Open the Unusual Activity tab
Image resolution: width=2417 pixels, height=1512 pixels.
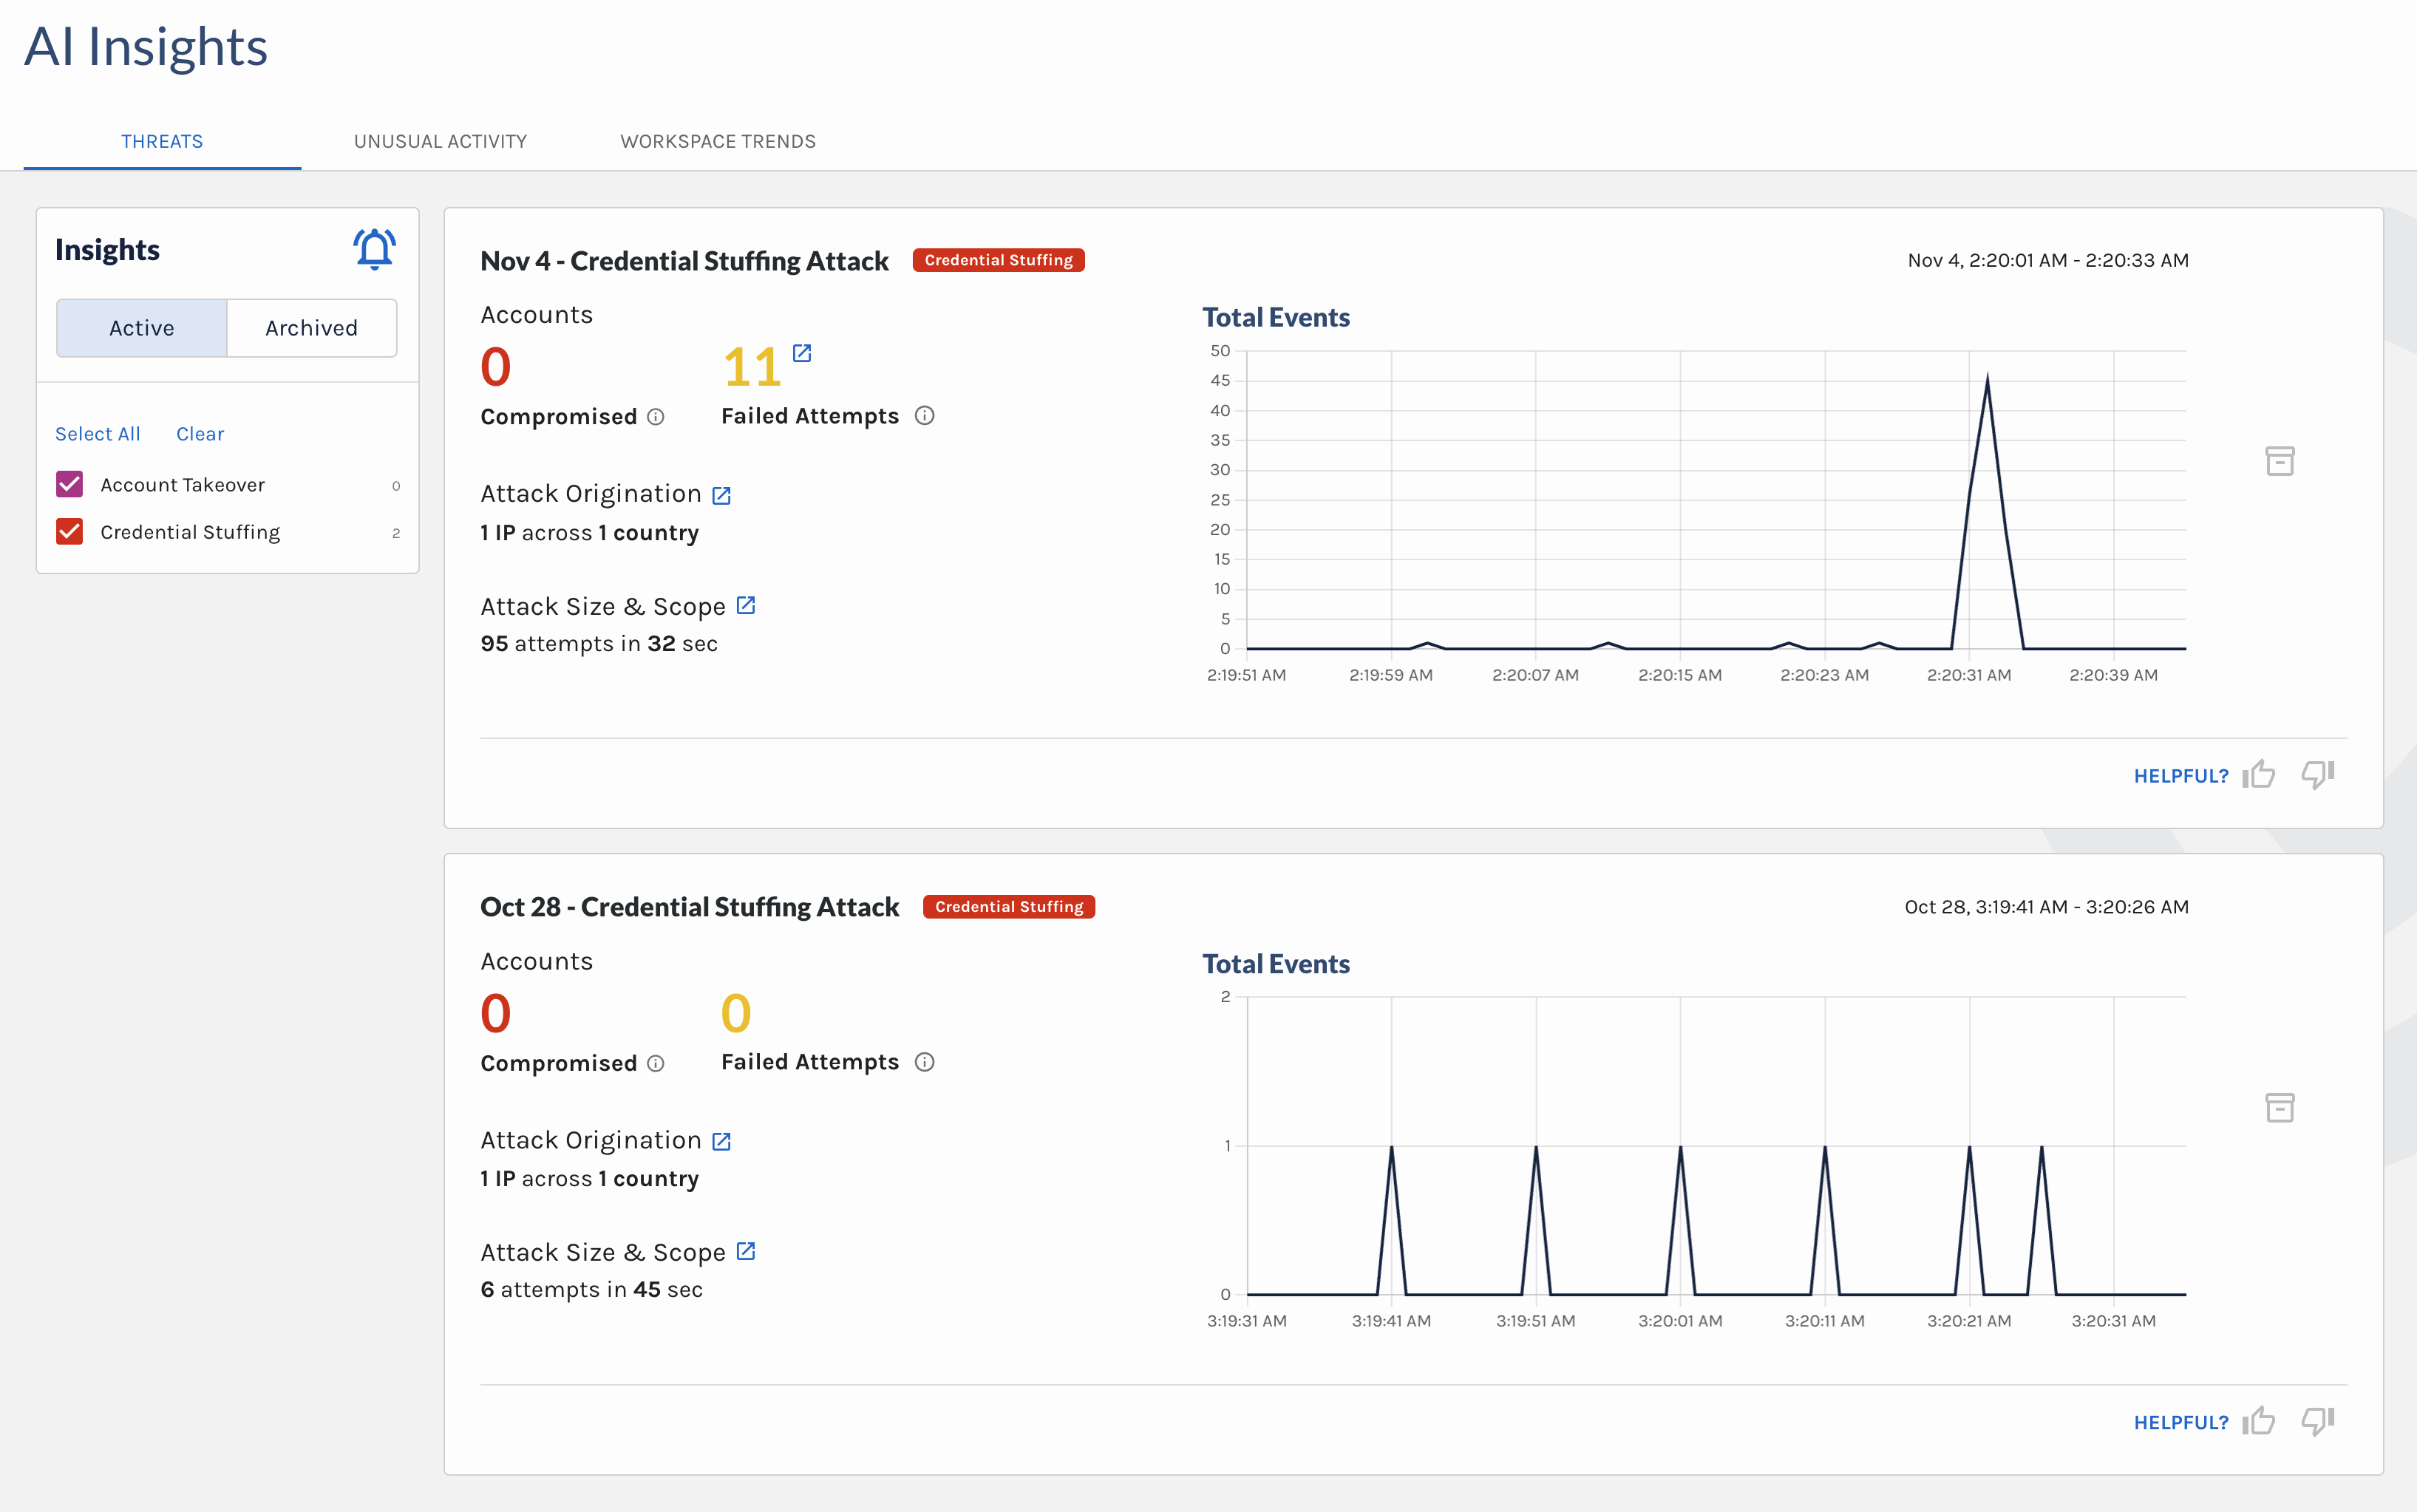[x=440, y=142]
